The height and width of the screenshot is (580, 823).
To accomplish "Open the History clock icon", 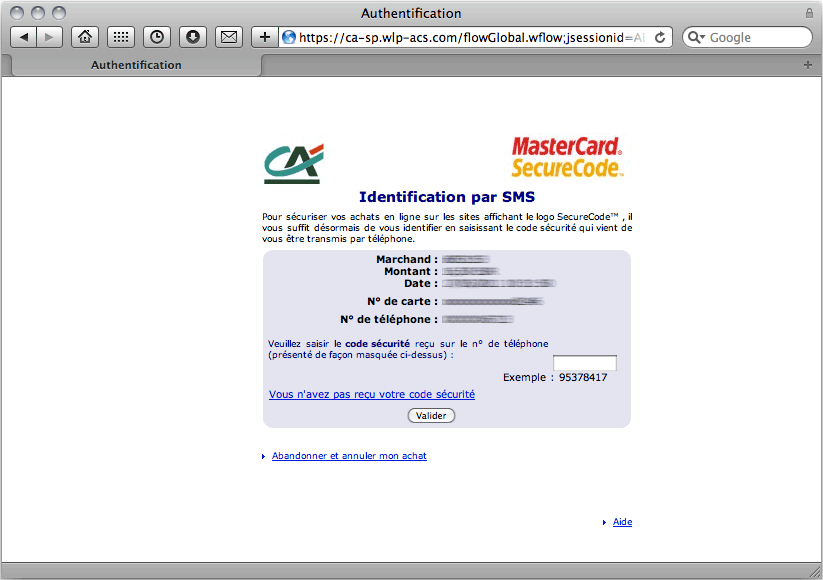I will click(157, 37).
